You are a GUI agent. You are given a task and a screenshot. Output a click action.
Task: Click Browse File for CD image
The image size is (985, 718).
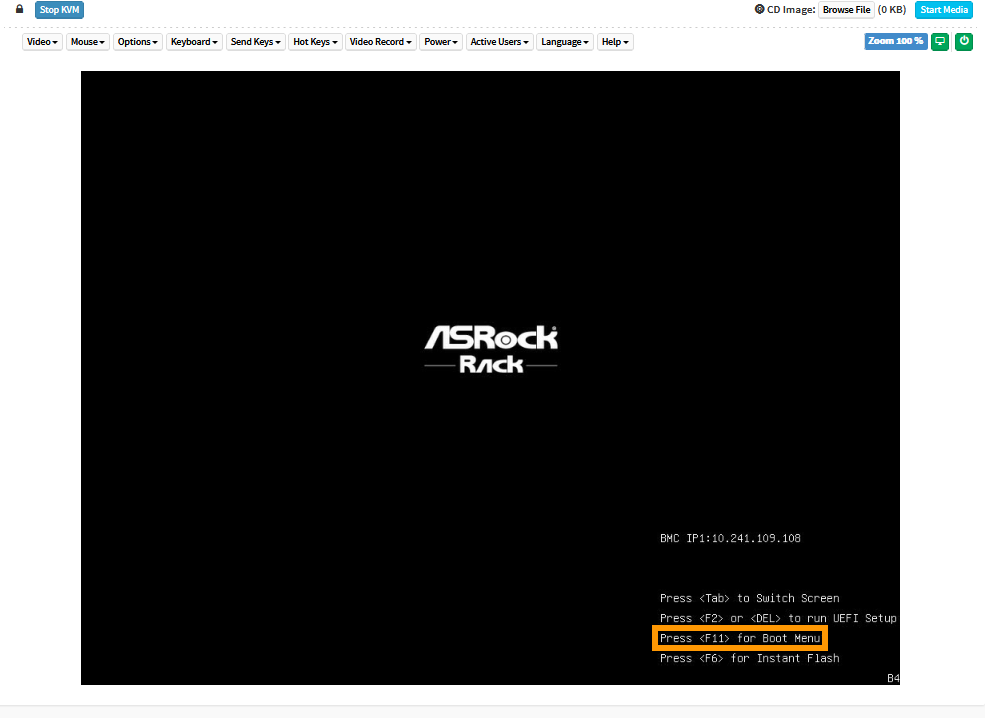846,10
